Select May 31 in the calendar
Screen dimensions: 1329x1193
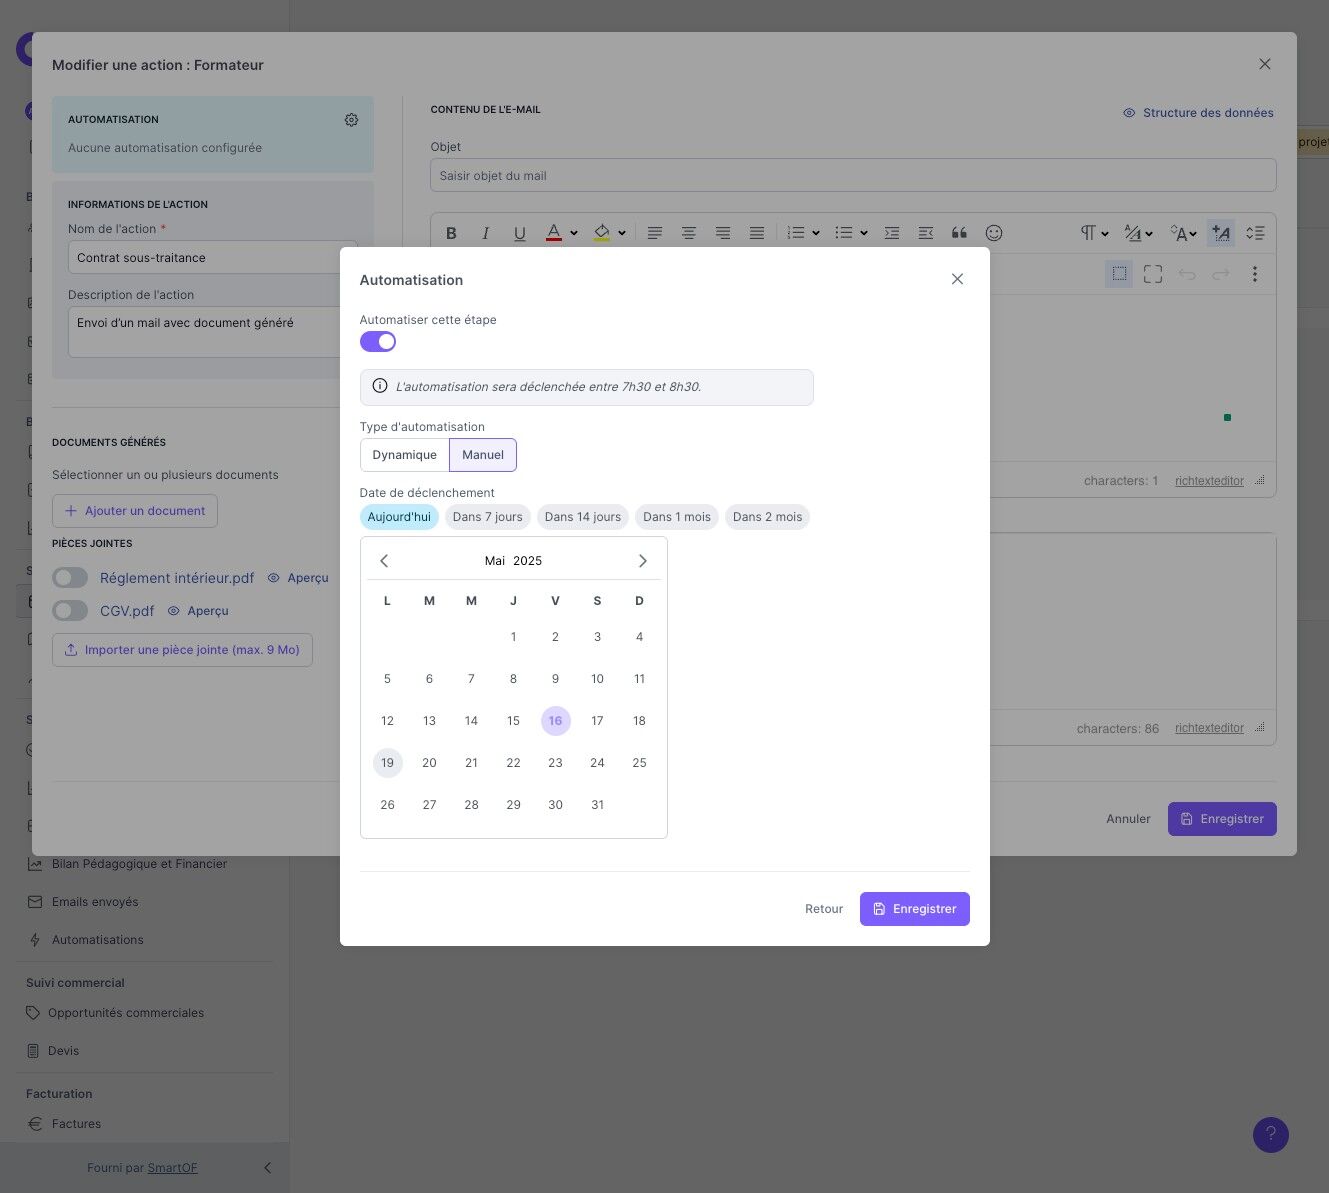pos(598,805)
